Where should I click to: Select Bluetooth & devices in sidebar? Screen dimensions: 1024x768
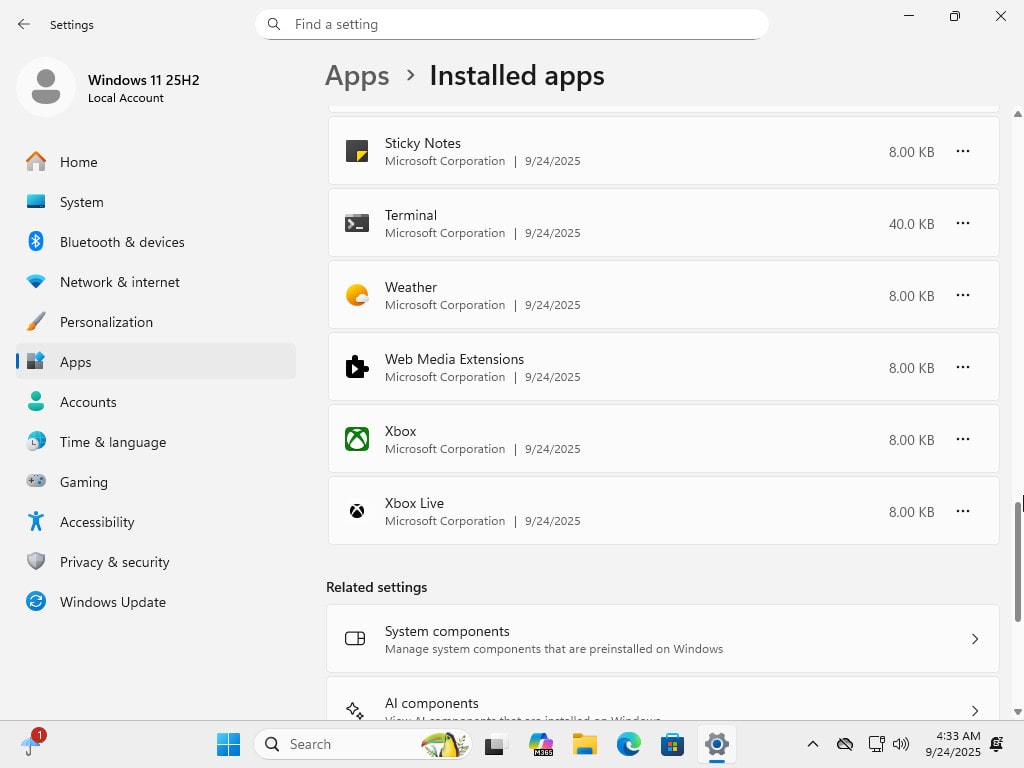122,242
